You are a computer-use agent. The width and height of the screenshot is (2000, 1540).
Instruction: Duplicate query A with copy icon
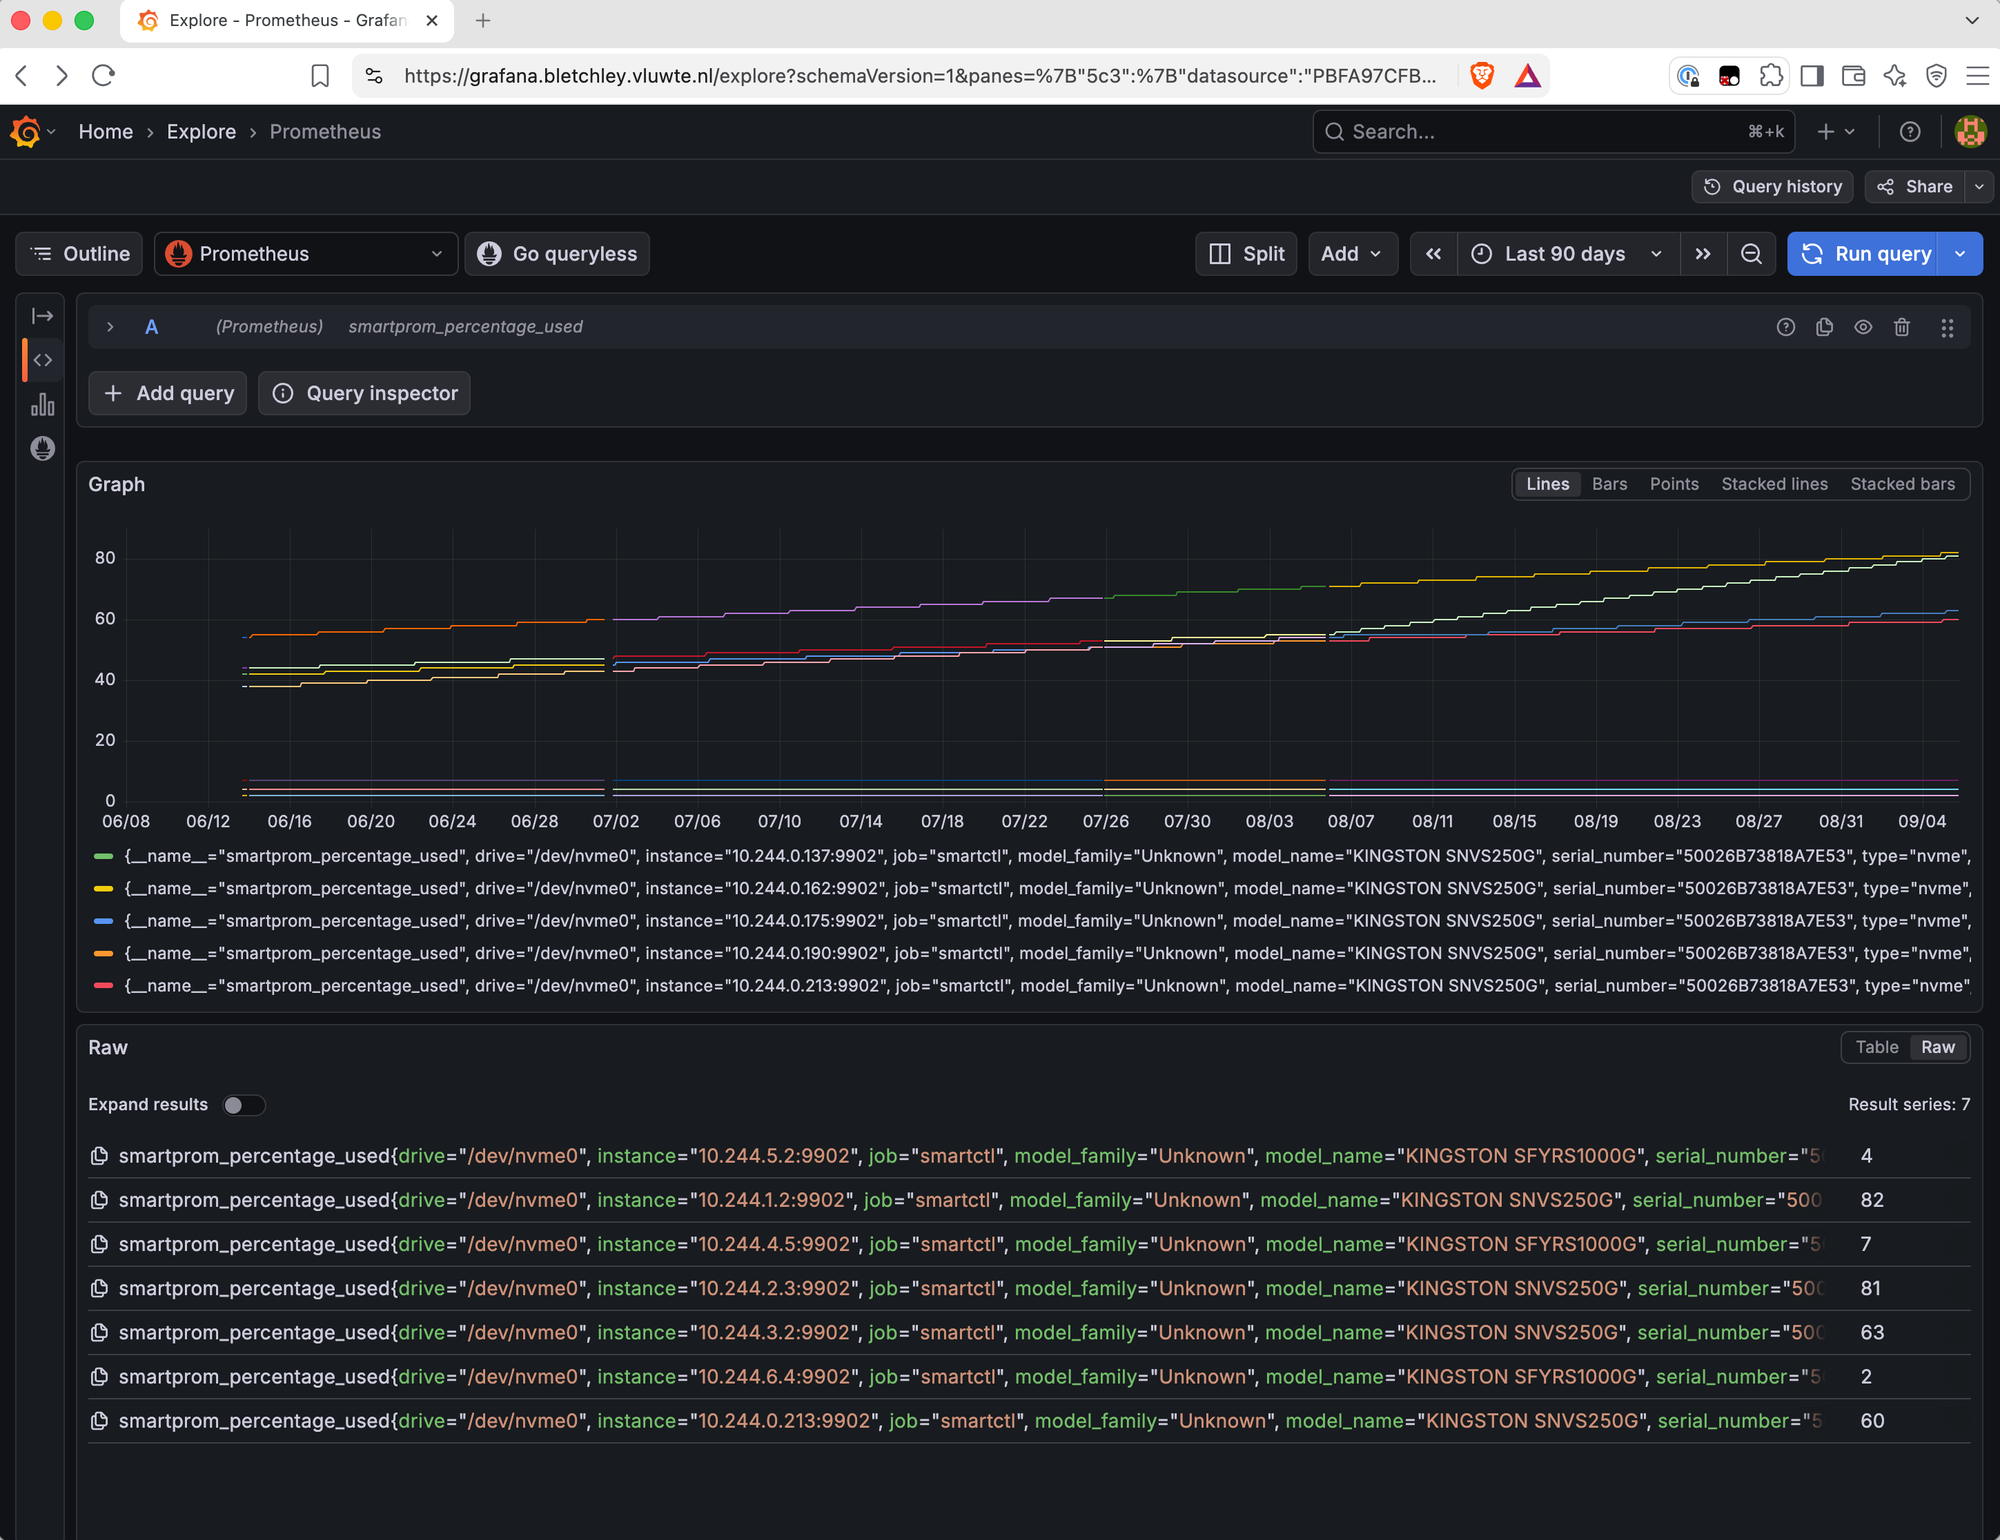click(1824, 327)
